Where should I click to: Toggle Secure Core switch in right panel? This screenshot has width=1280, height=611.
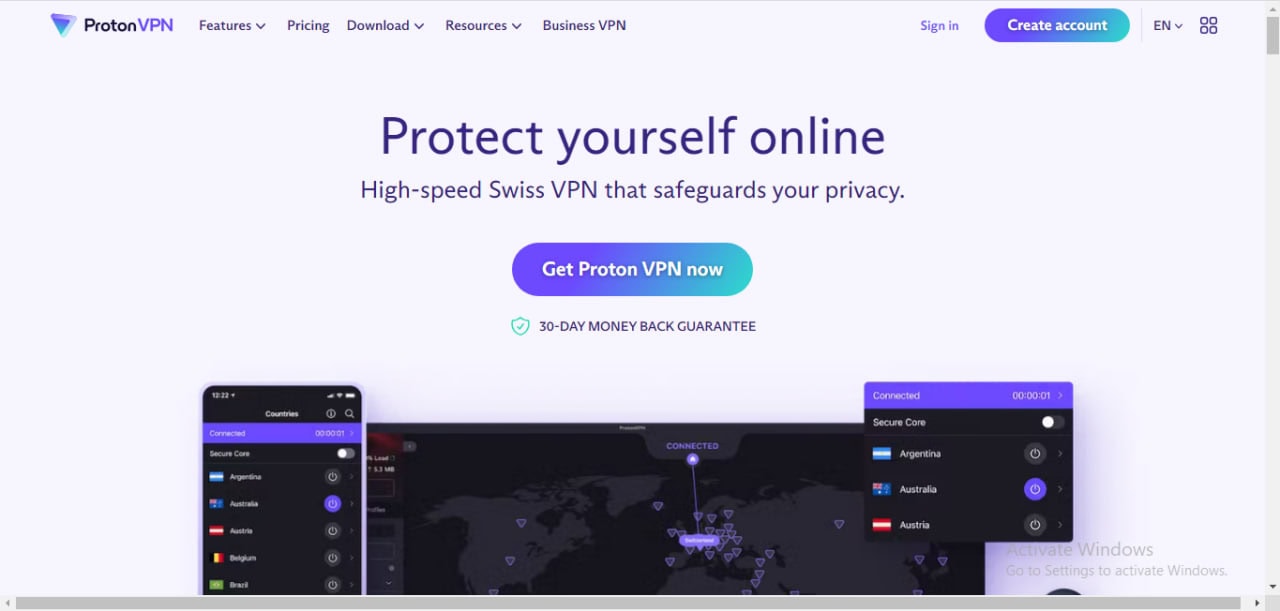1052,422
